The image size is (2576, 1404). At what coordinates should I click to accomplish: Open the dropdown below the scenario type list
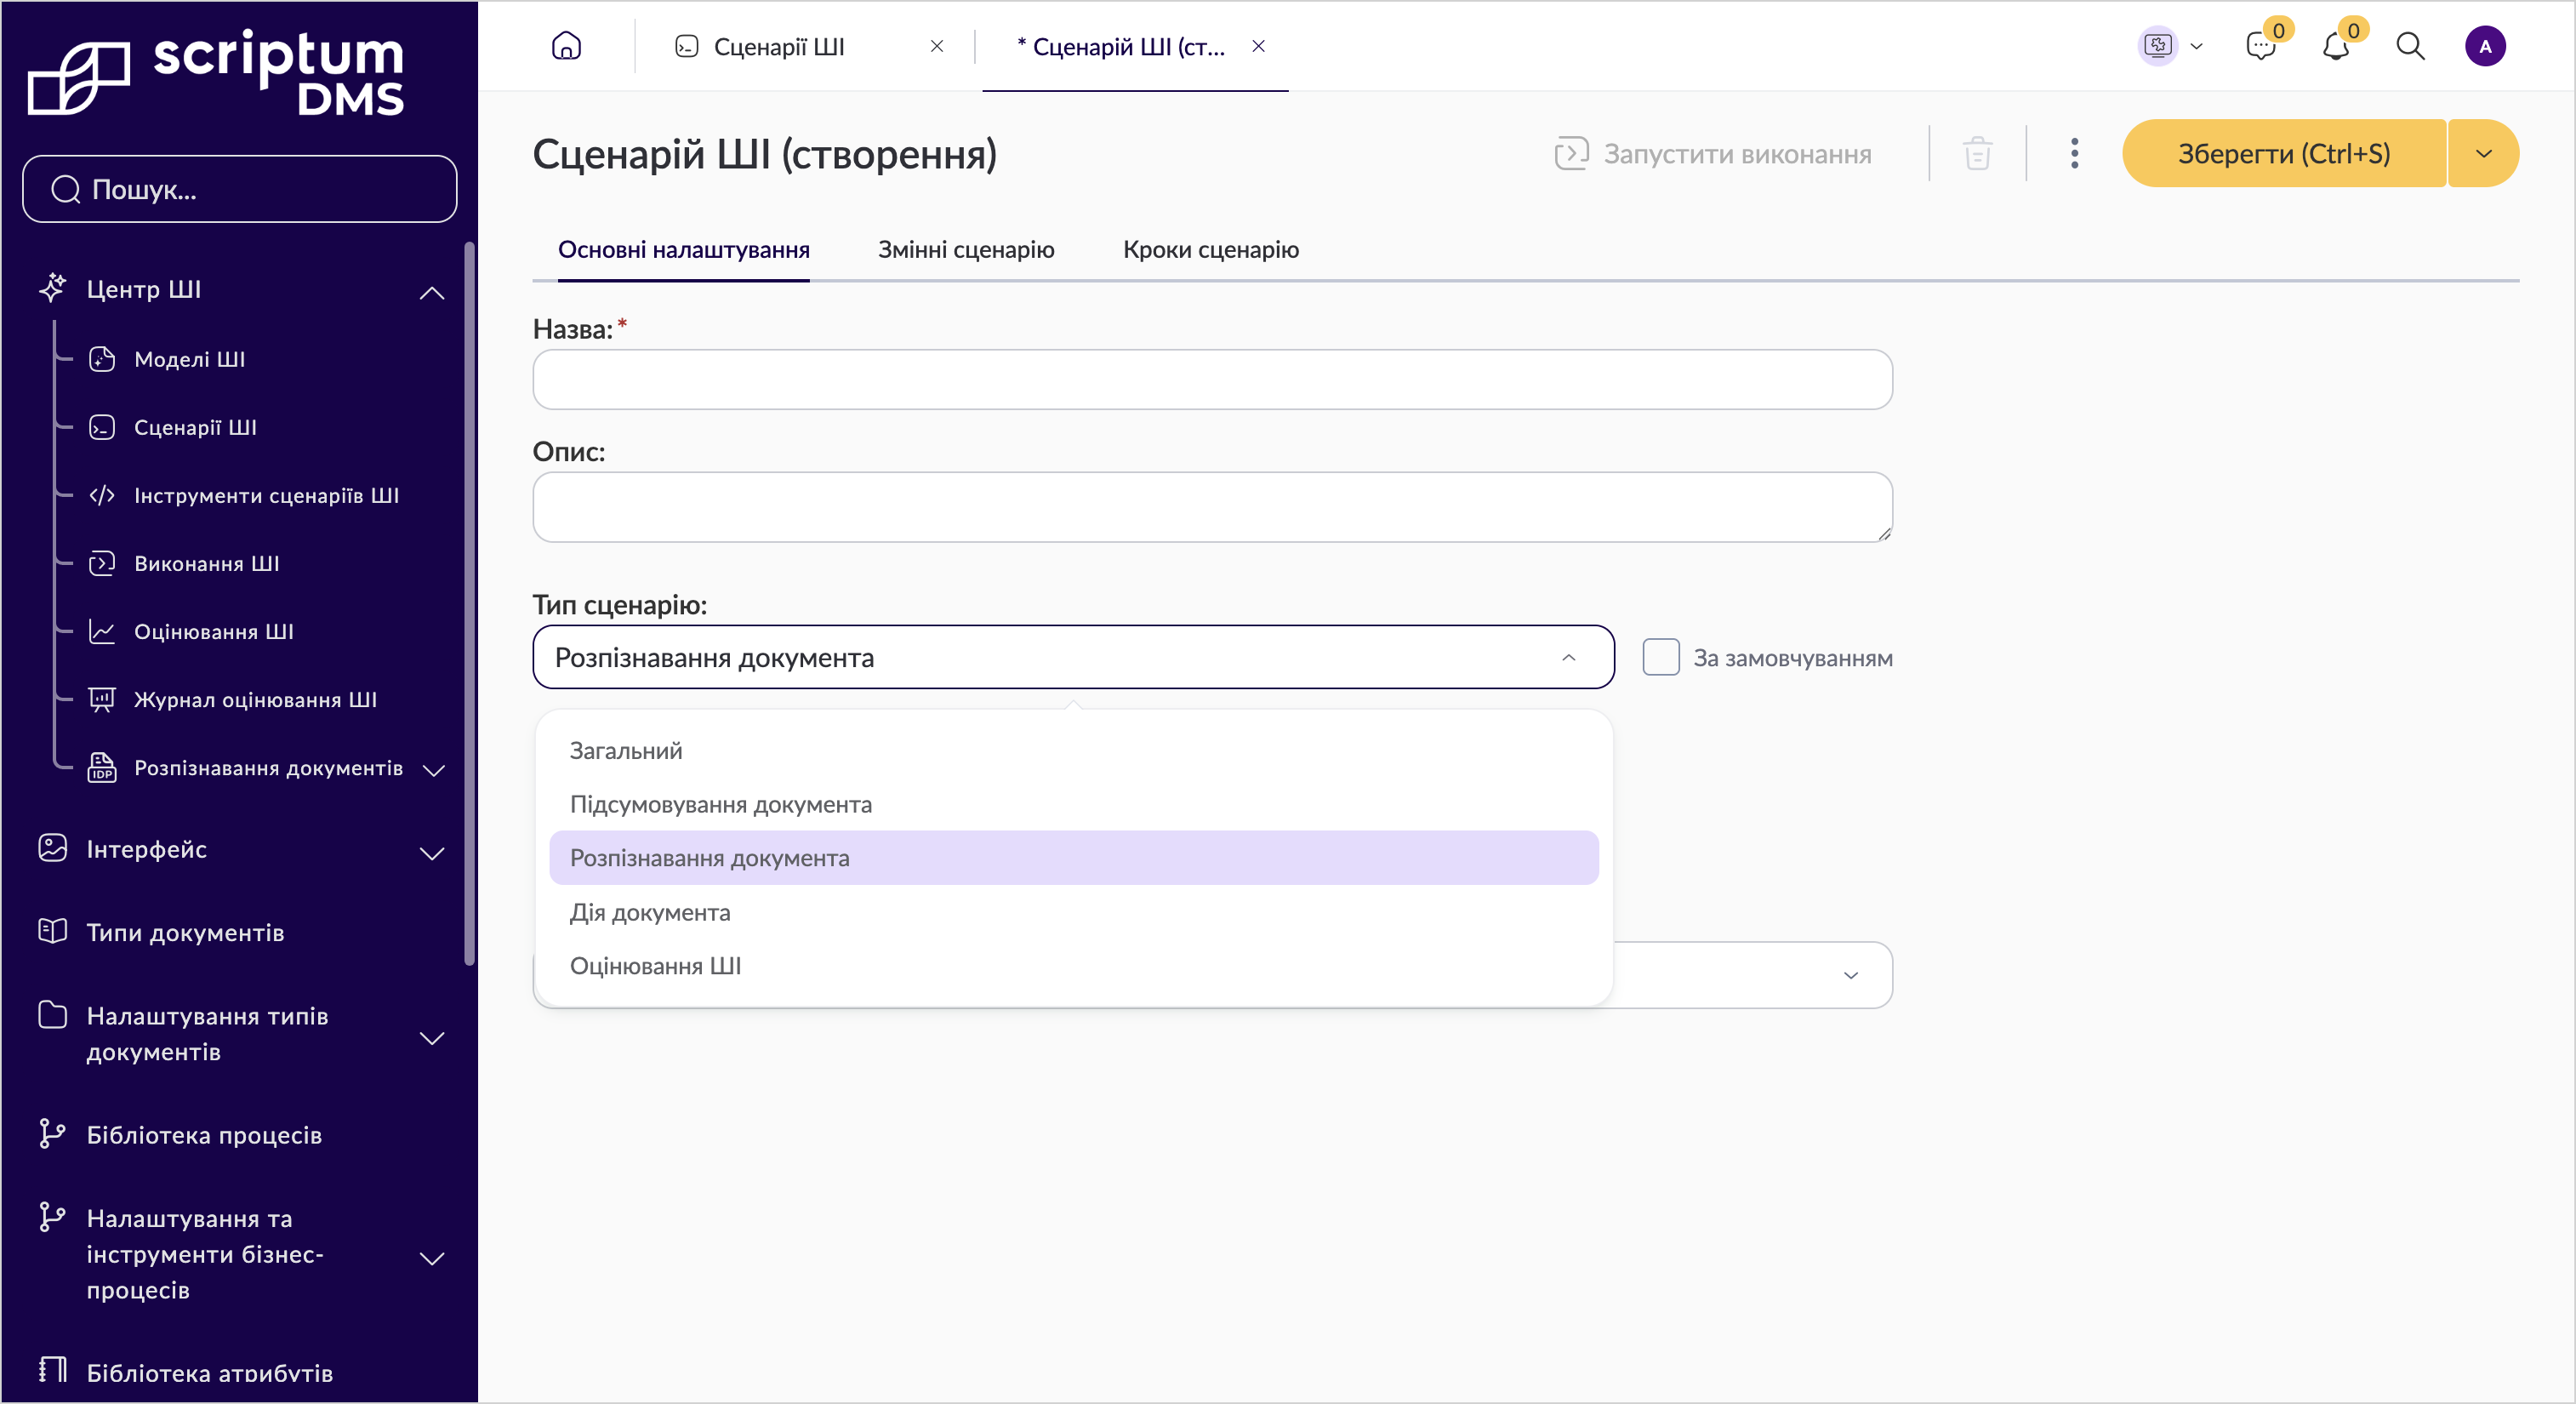1850,975
